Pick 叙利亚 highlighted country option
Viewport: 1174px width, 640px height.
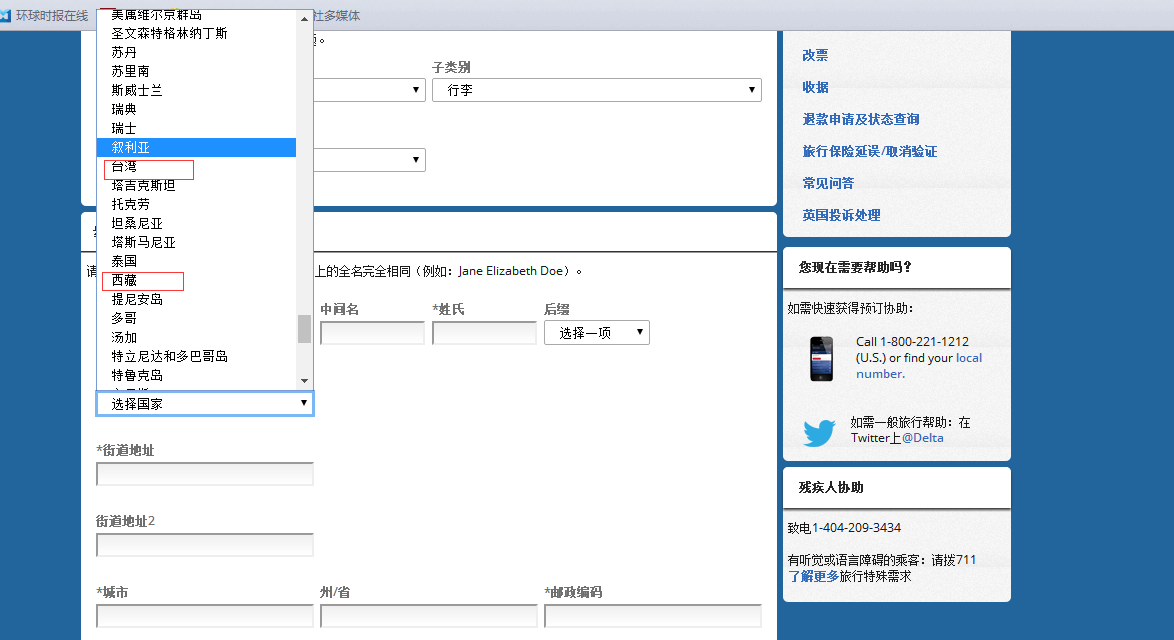131,147
